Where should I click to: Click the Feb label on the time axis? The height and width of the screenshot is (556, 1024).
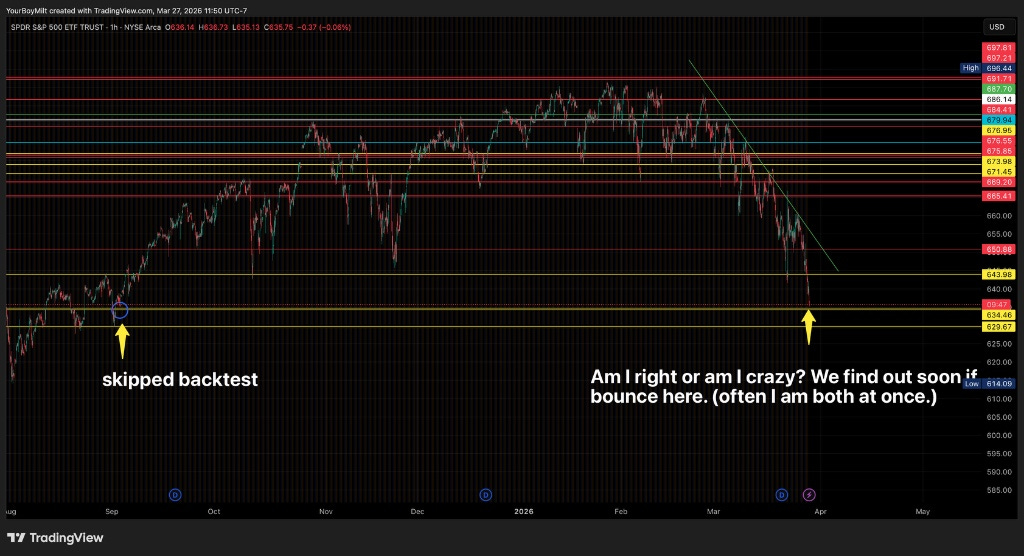coord(621,512)
